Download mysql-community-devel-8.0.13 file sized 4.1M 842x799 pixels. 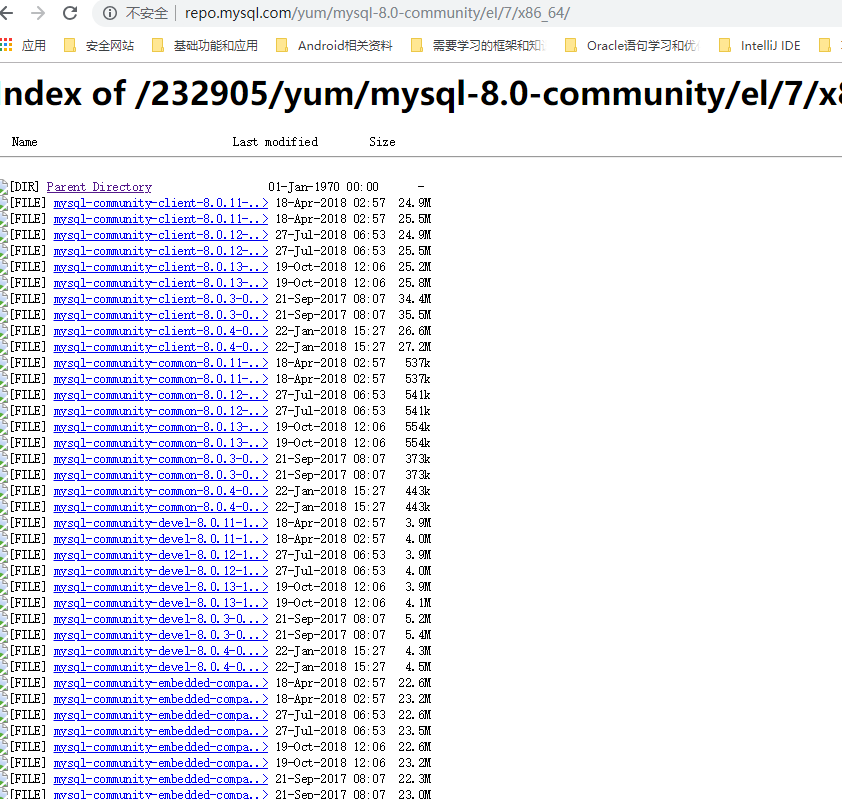click(x=161, y=603)
